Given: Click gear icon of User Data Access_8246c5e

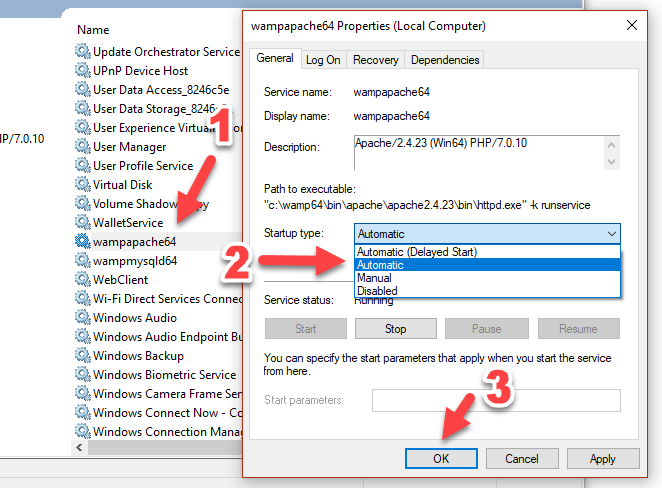Looking at the screenshot, I should pyautogui.click(x=83, y=89).
